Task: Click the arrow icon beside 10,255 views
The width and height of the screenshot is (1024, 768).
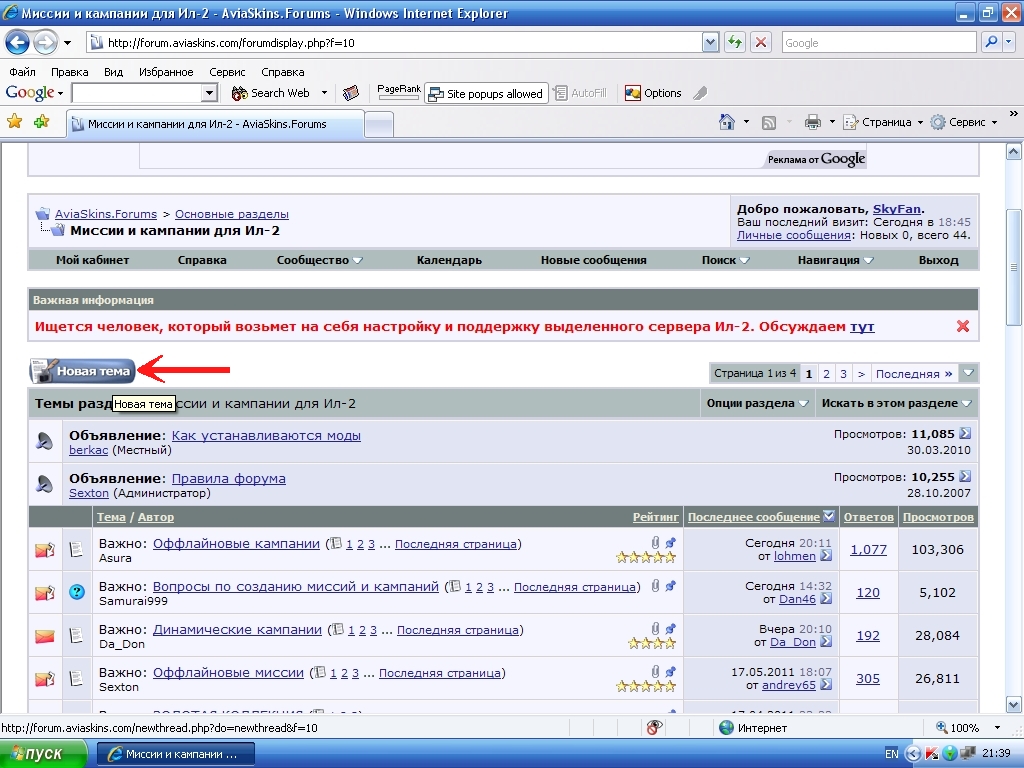Action: (965, 477)
